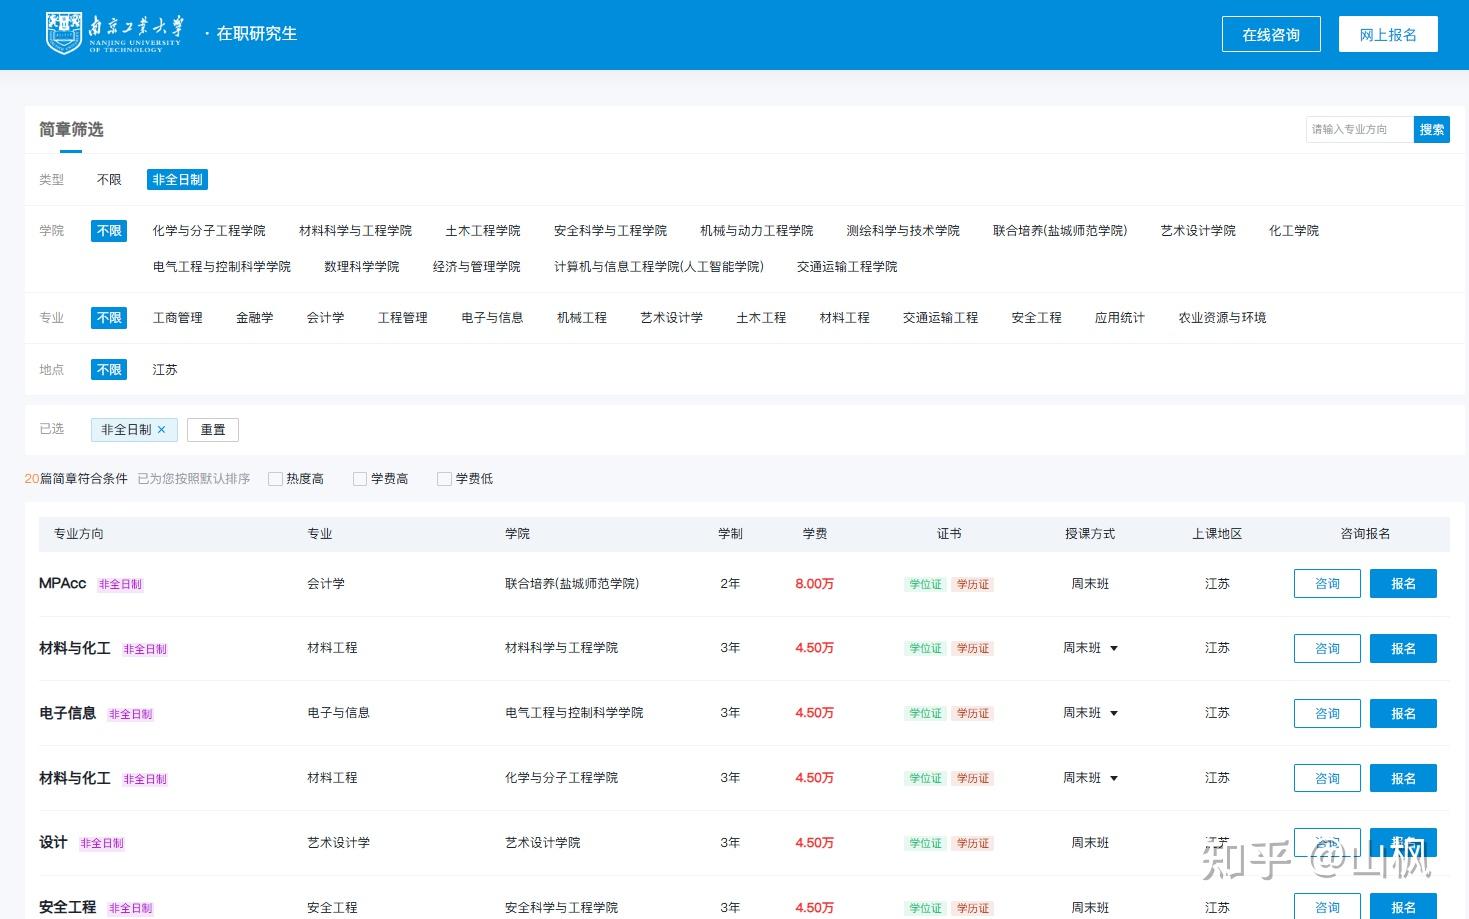
Task: Open 周末班 dropdown for 化学与分子工程学院 row
Action: (x=1091, y=778)
